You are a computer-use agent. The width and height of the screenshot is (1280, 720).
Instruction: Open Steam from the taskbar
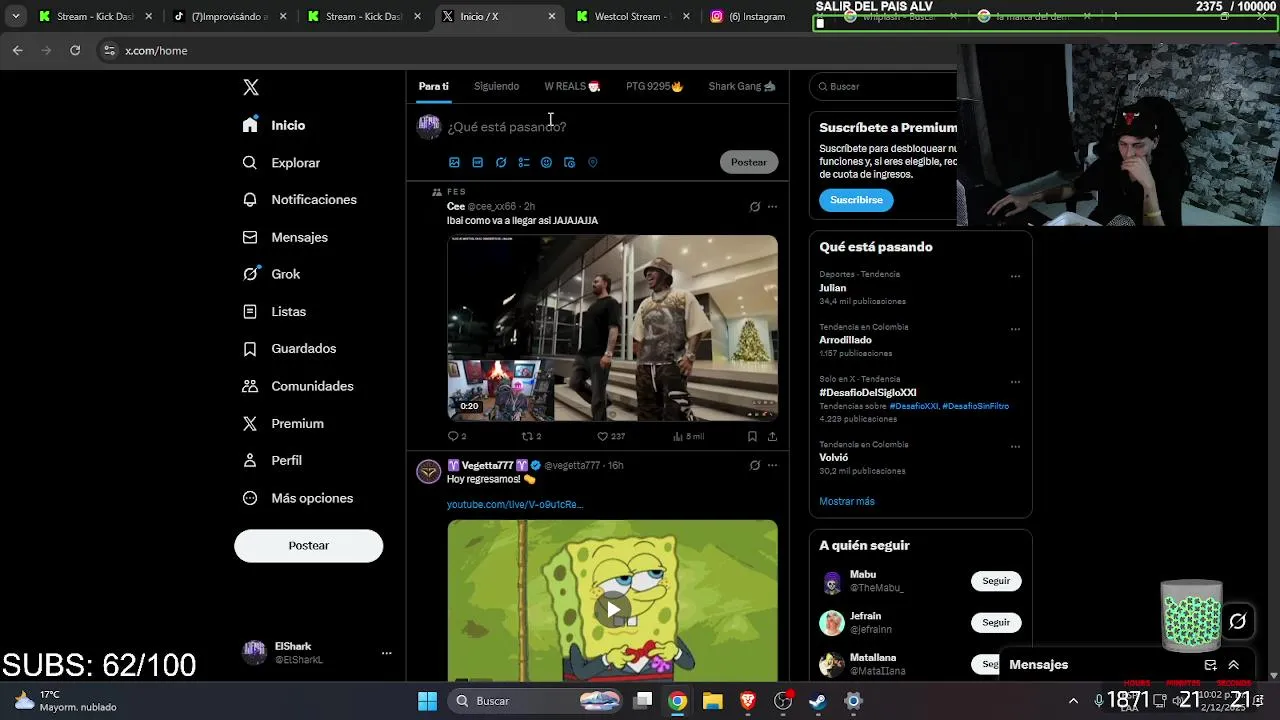point(818,701)
